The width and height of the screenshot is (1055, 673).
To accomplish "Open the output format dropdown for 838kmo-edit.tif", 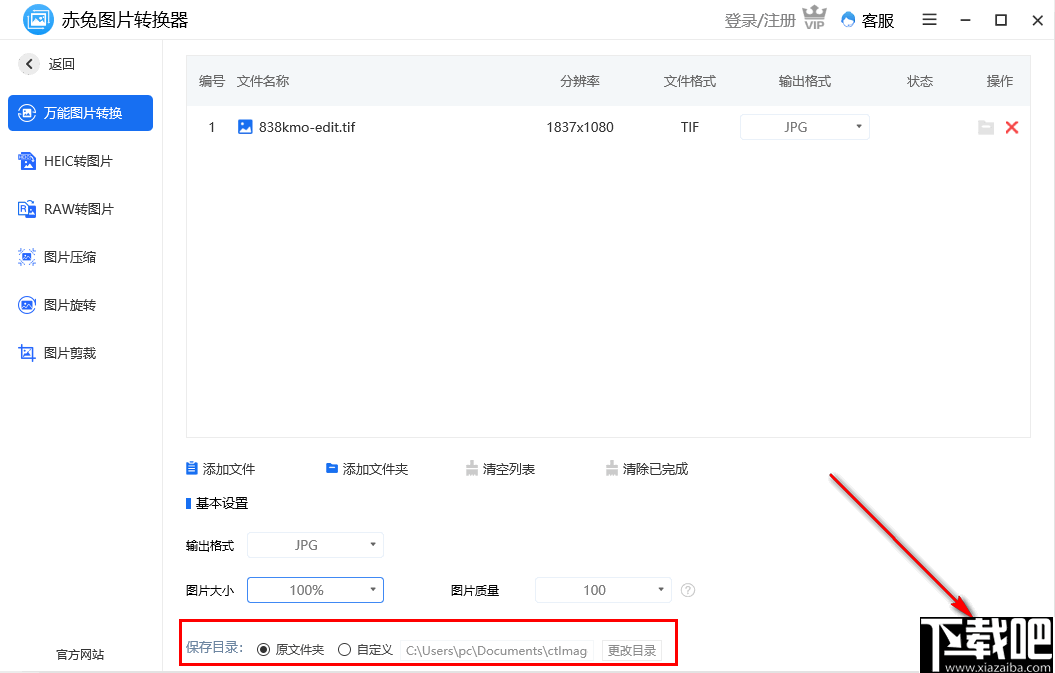I will 805,127.
